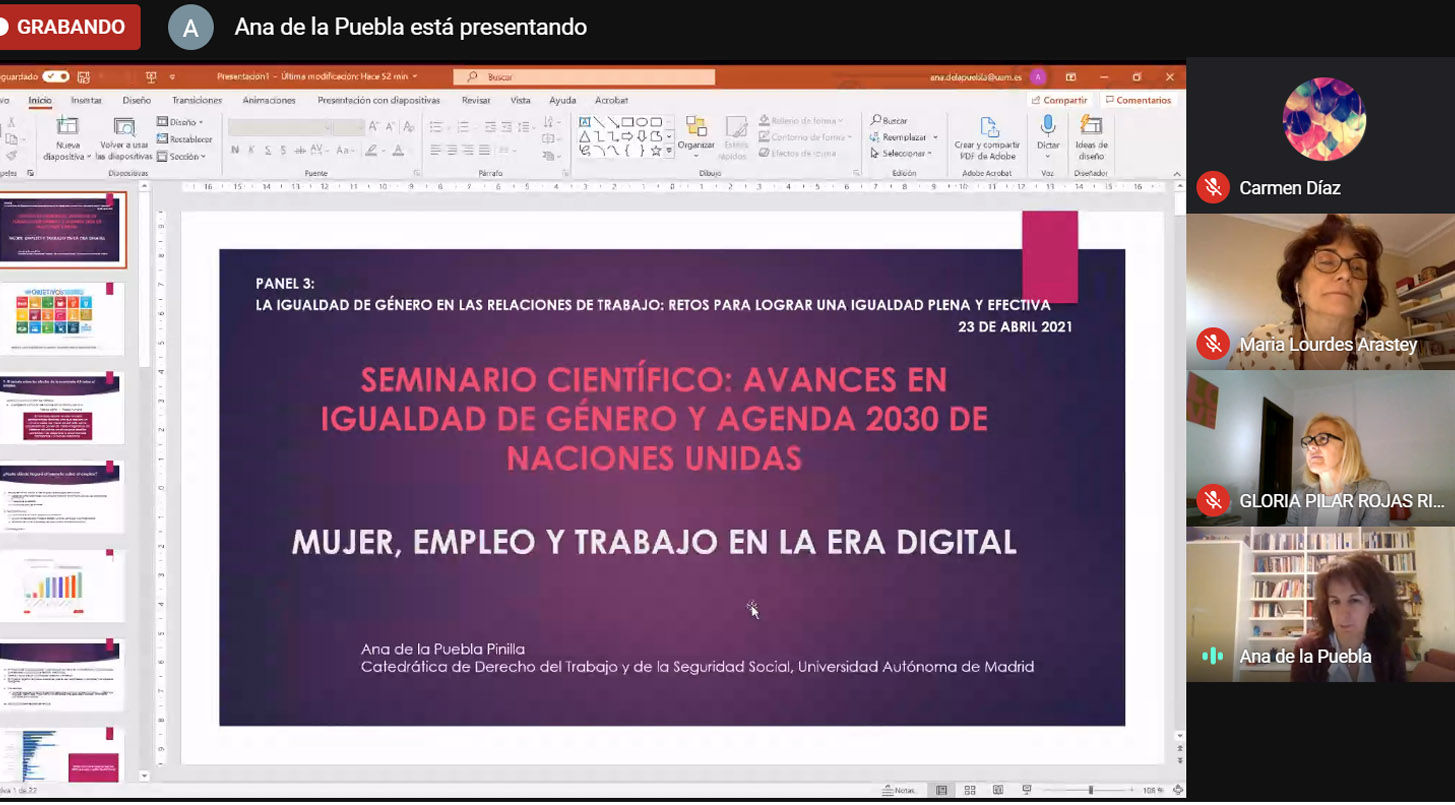This screenshot has height=805, width=1455.
Task: Toggle the AutoSave (Autoguardado) switch
Action: coord(55,77)
